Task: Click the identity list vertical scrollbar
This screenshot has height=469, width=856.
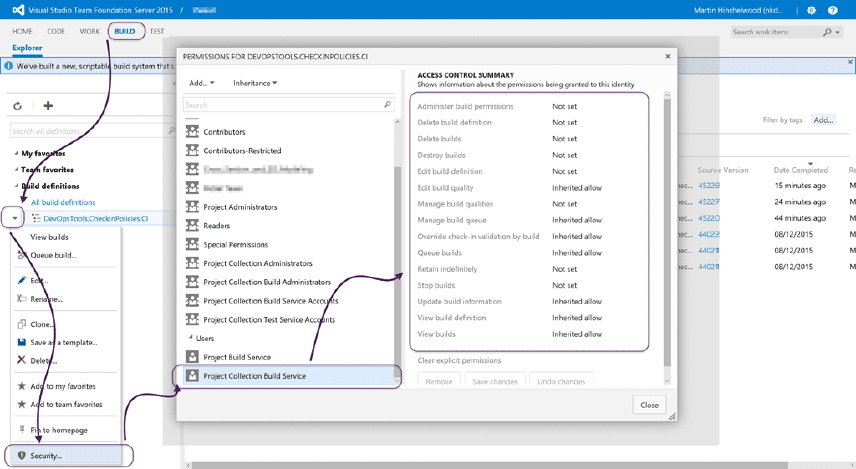Action: click(397, 251)
